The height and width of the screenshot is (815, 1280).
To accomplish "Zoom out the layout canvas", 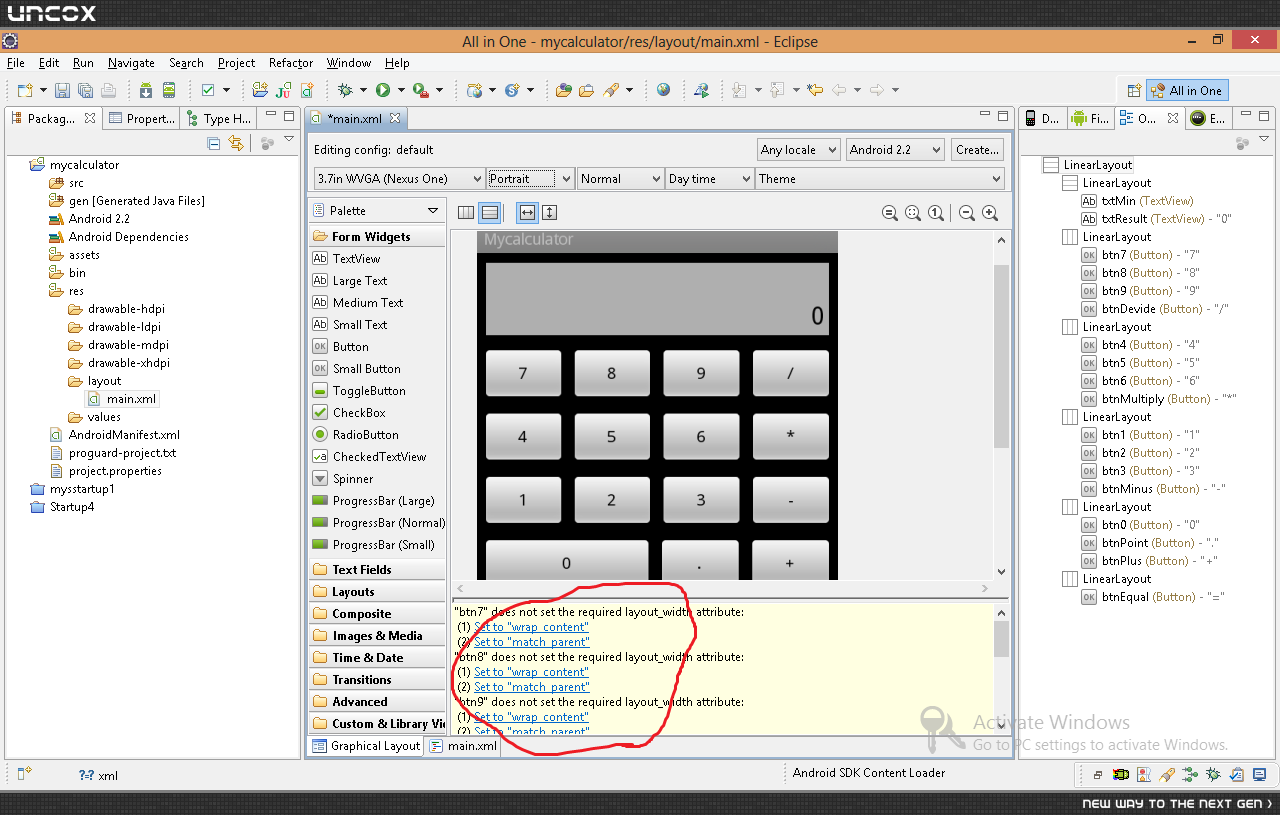I will pyautogui.click(x=967, y=212).
